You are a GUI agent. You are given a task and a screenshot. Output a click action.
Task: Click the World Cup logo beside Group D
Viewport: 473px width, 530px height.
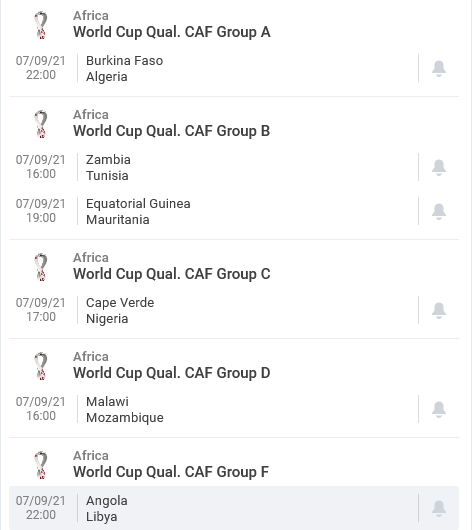41,366
